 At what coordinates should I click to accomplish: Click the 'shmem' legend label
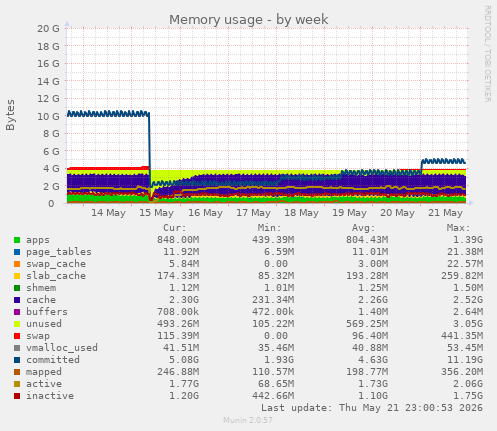coord(41,288)
